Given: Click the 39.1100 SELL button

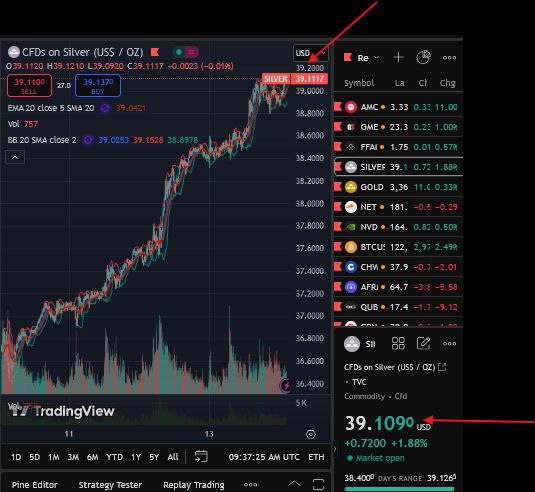Looking at the screenshot, I should pyautogui.click(x=29, y=86).
